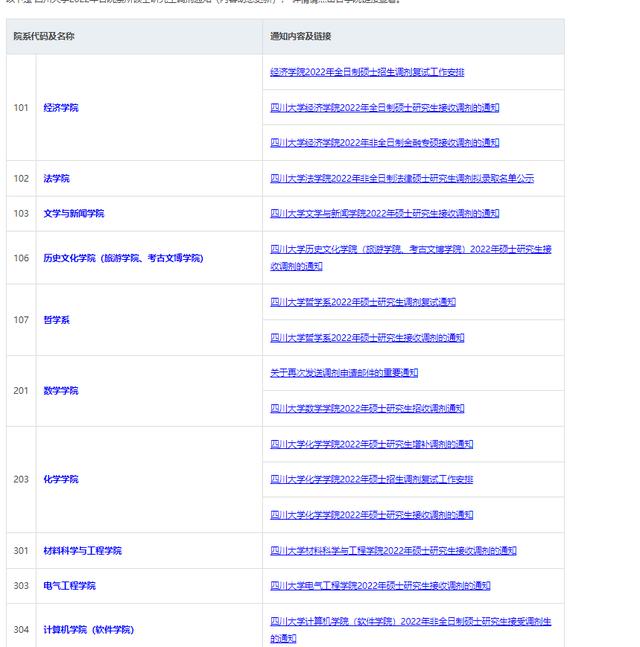Open 化学学院 接收调剂的通知 link

coord(371,515)
